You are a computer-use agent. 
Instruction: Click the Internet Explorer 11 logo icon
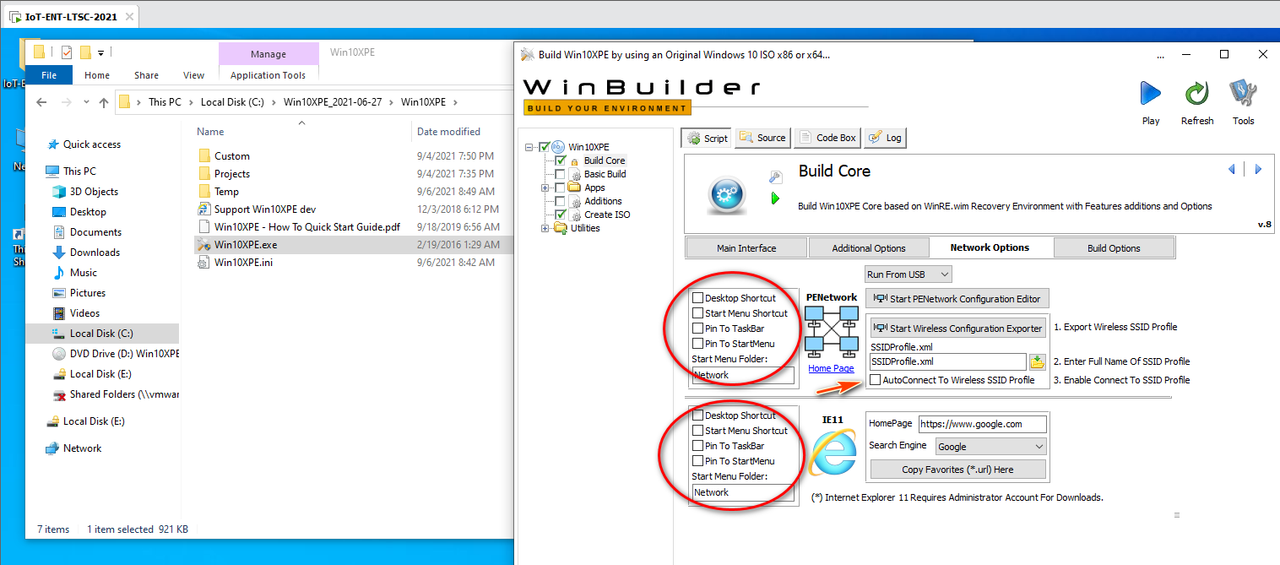pyautogui.click(x=833, y=453)
